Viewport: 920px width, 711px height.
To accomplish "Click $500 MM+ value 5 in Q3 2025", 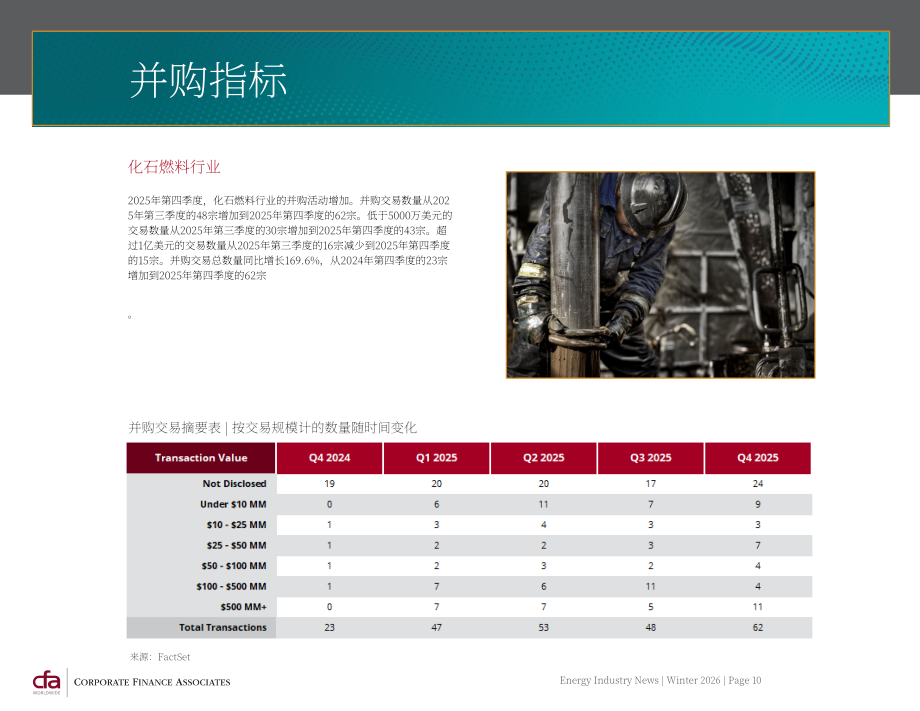I will click(x=651, y=607).
